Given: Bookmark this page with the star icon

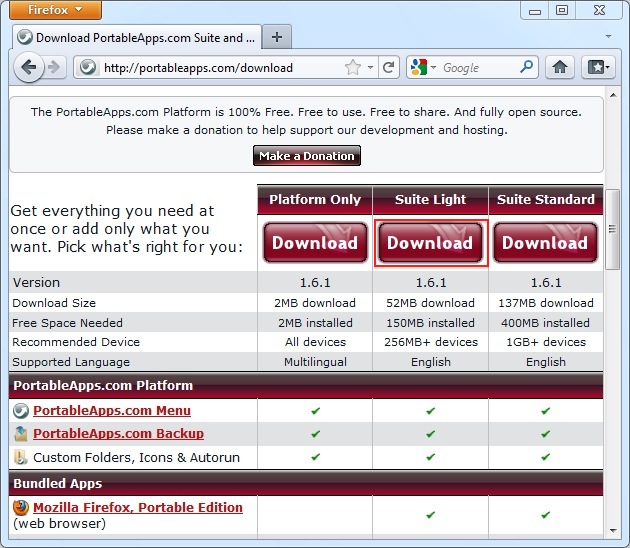Looking at the screenshot, I should (352, 68).
